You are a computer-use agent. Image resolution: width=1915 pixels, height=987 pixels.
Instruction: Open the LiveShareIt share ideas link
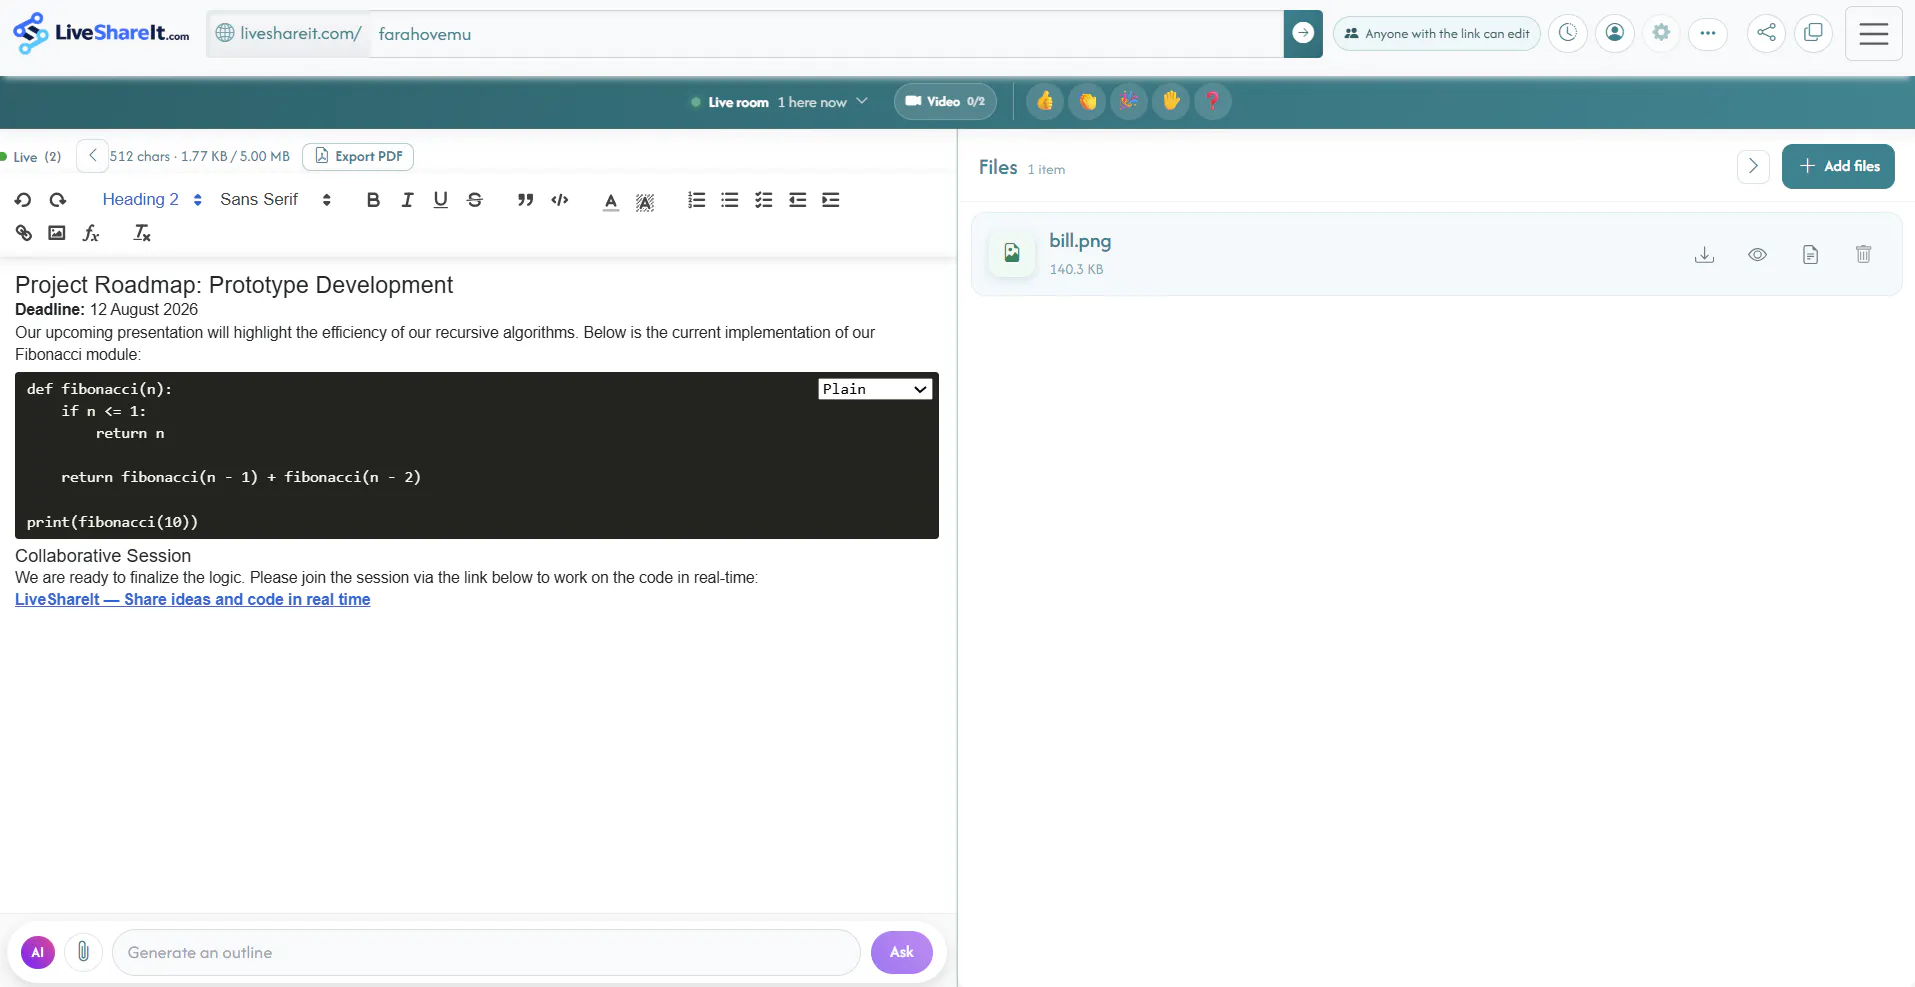tap(193, 600)
